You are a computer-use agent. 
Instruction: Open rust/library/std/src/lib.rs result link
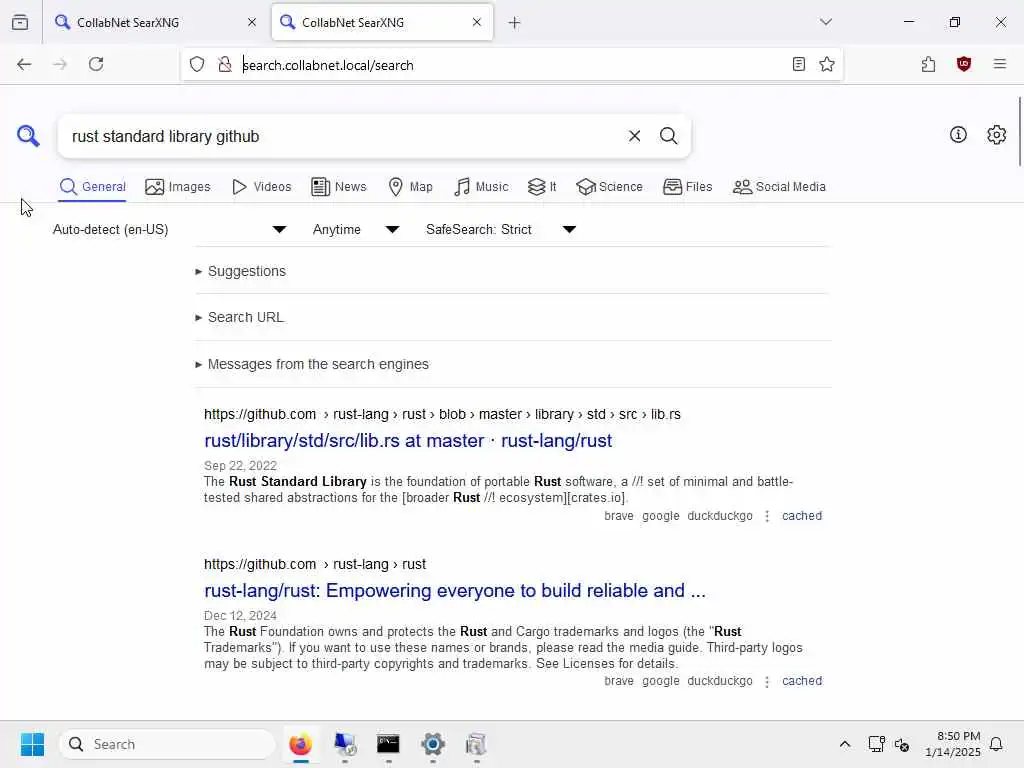(x=408, y=441)
